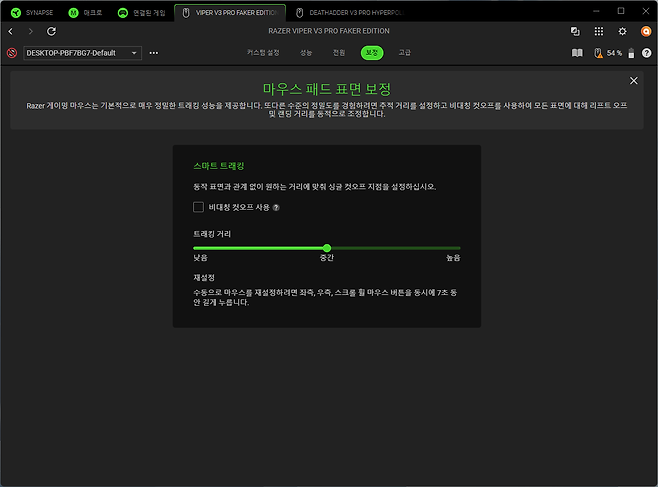Click the orange user account avatar

(x=646, y=31)
